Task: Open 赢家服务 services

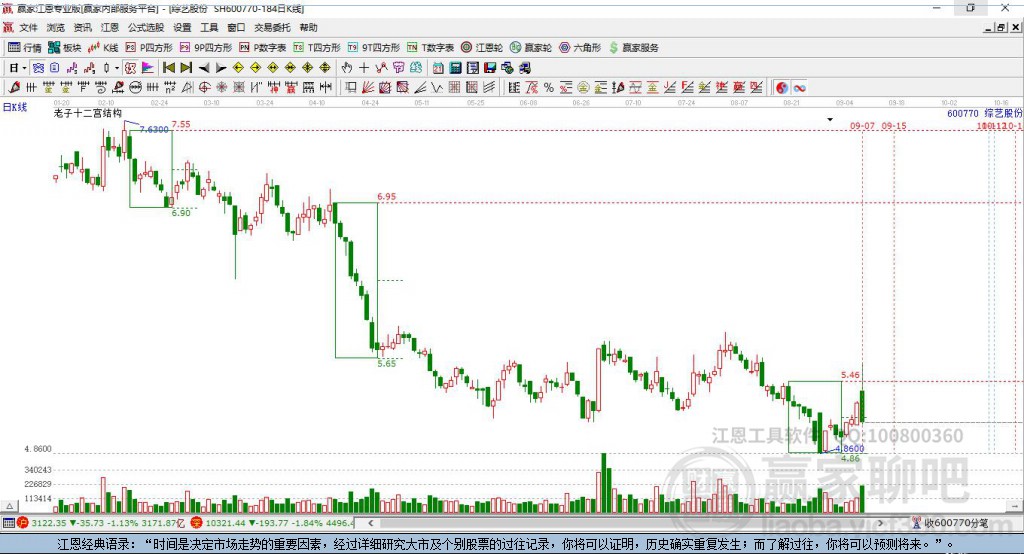Action: pyautogui.click(x=633, y=48)
